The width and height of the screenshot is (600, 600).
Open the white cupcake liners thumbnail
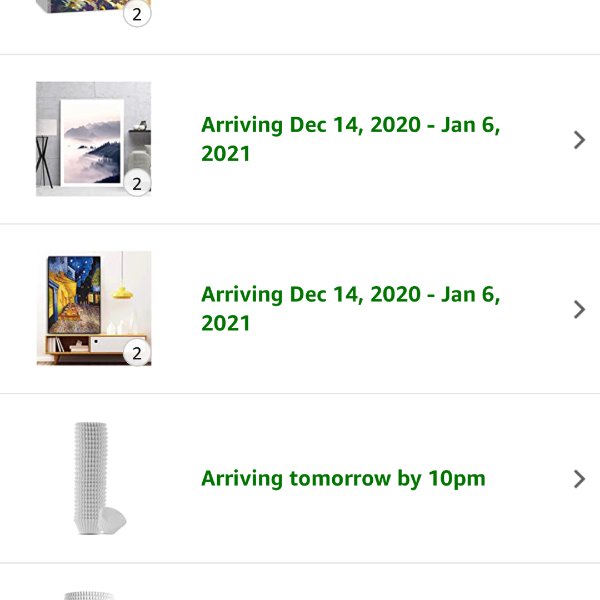click(100, 478)
